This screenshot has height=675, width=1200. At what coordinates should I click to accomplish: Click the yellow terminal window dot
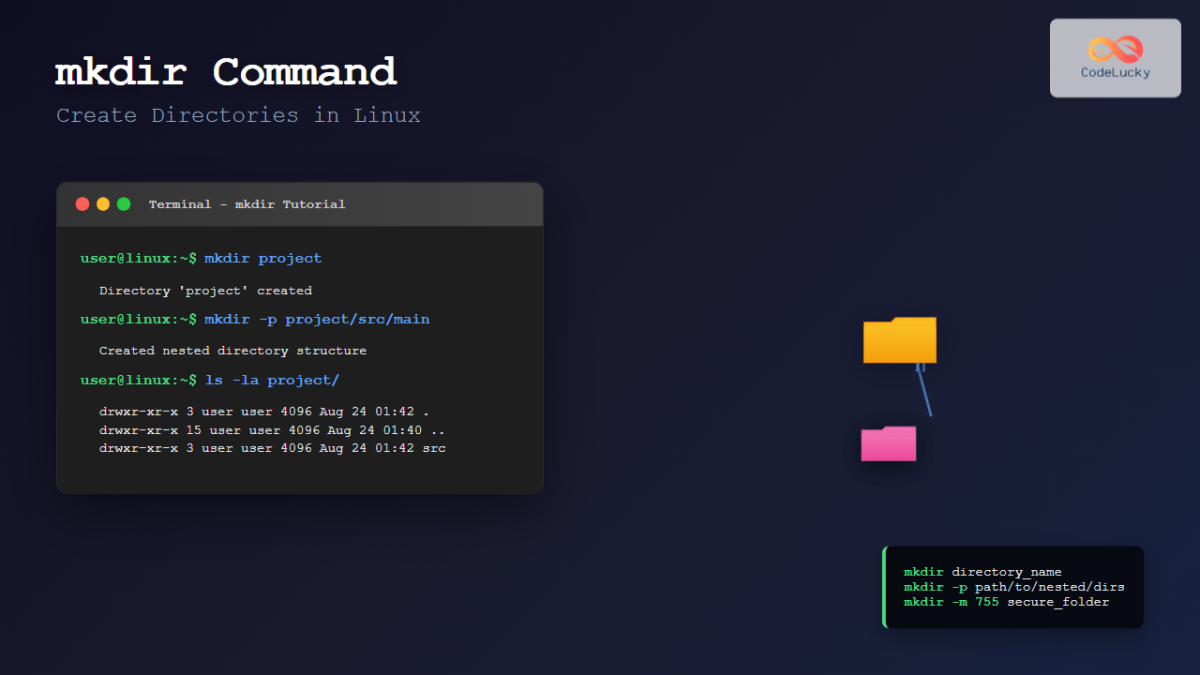pyautogui.click(x=102, y=203)
